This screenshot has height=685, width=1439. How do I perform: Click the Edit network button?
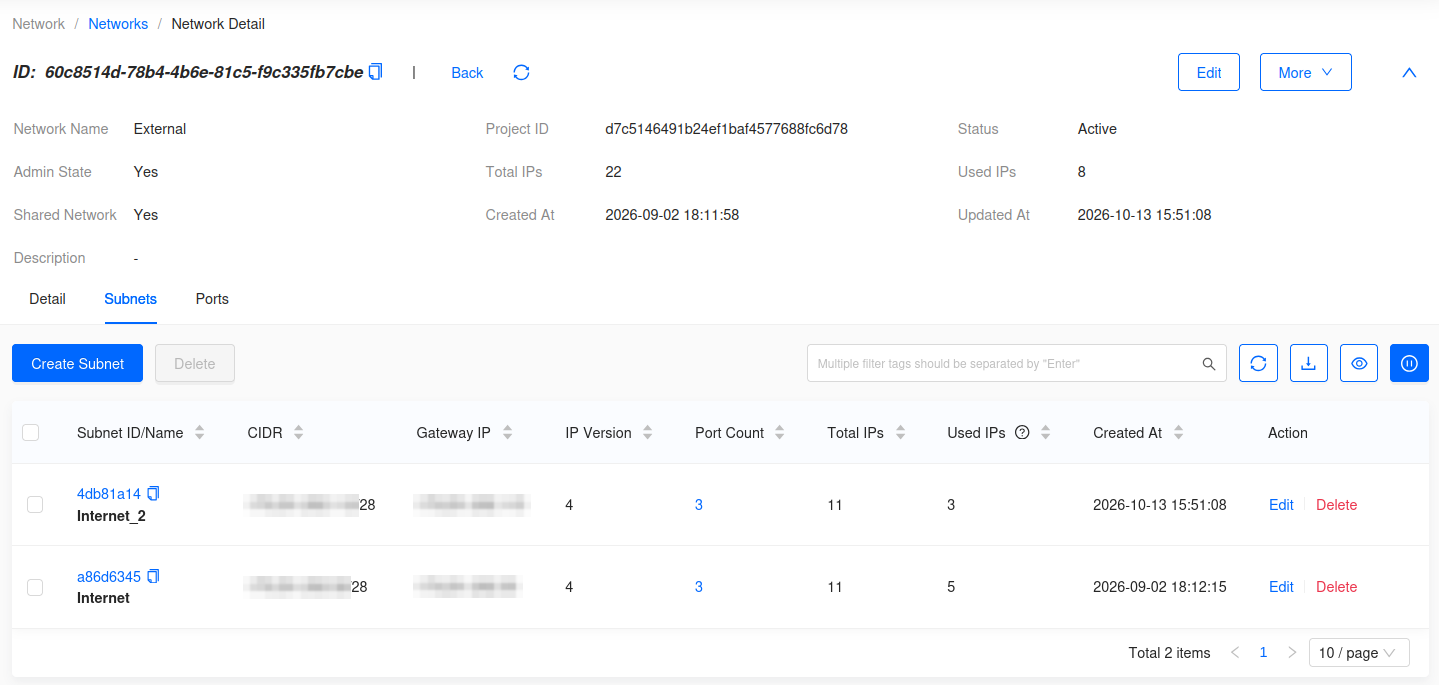pos(1209,72)
